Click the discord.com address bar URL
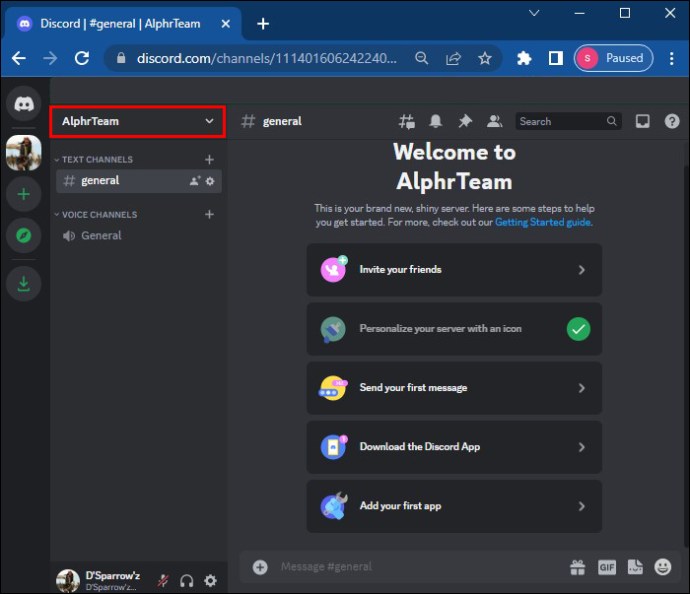The image size is (690, 594). tap(267, 58)
